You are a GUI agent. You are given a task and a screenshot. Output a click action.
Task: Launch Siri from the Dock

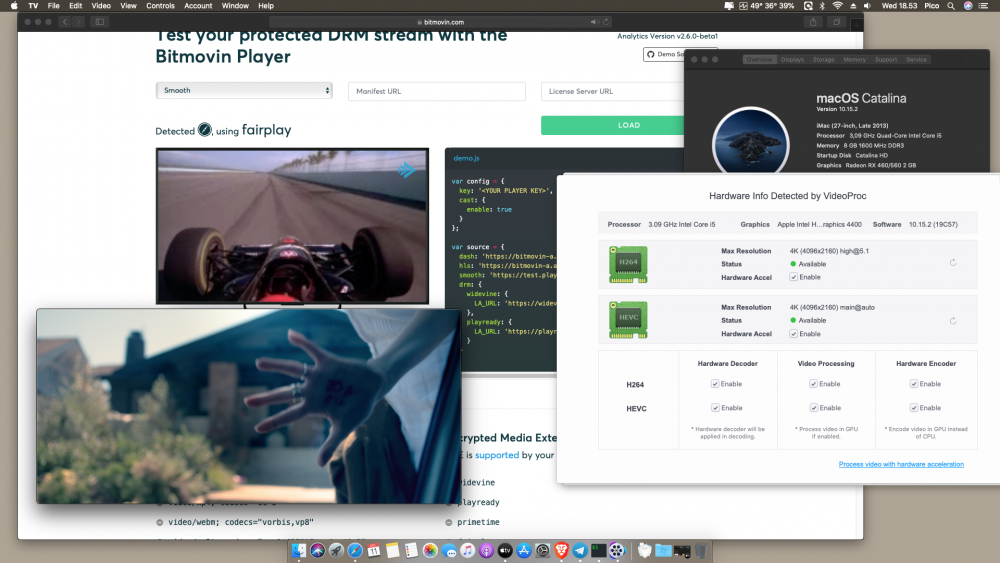point(318,550)
